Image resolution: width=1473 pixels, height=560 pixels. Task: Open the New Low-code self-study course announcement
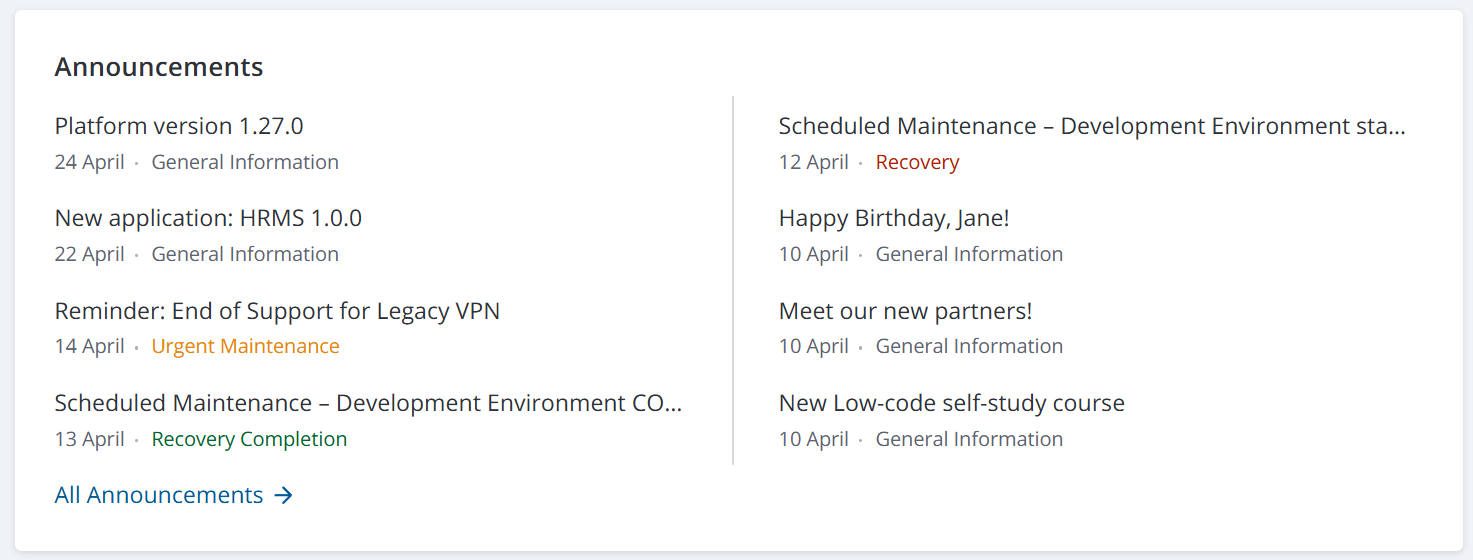951,403
